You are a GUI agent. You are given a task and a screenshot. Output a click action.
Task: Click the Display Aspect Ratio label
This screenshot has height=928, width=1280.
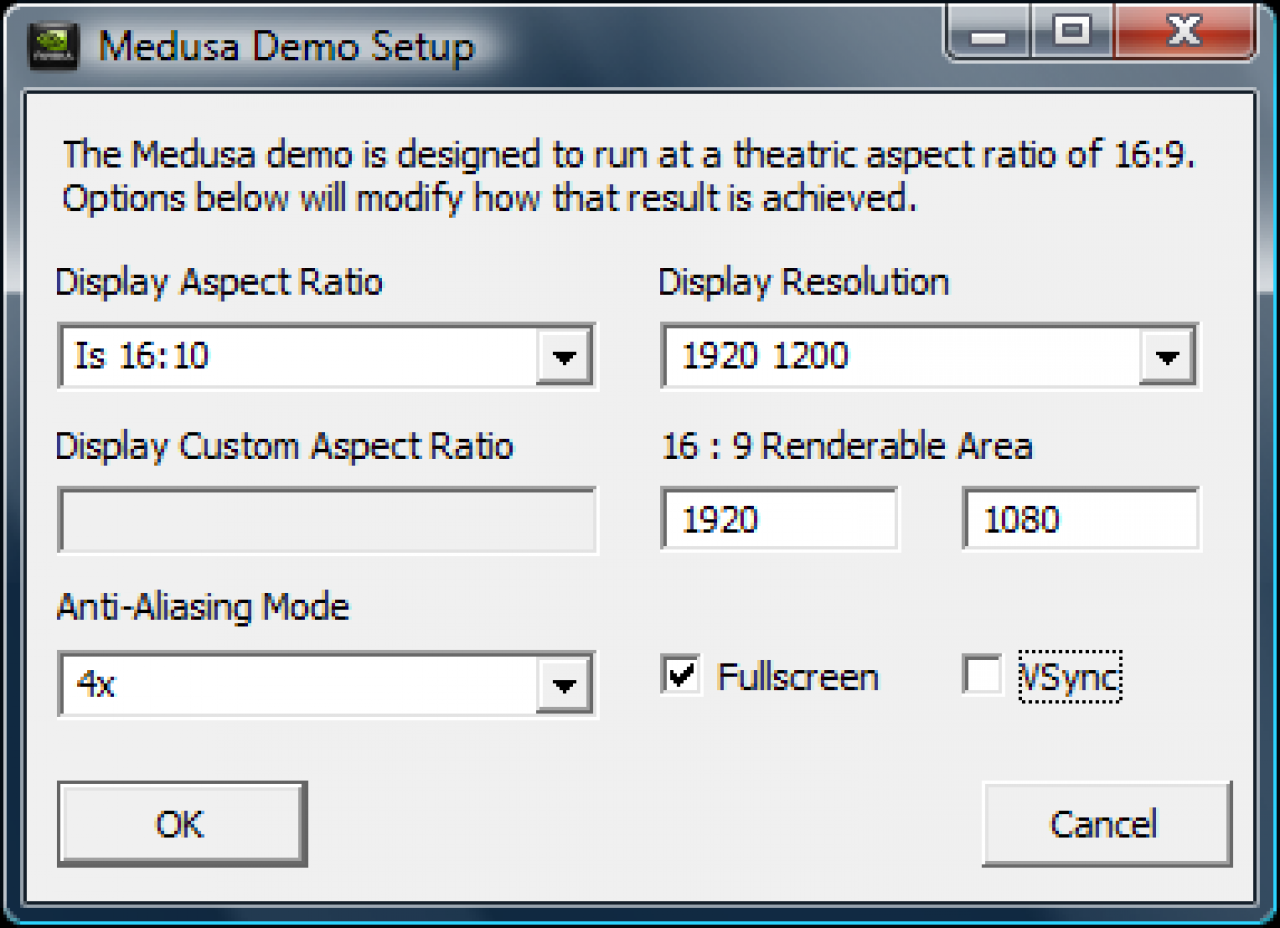pos(219,282)
